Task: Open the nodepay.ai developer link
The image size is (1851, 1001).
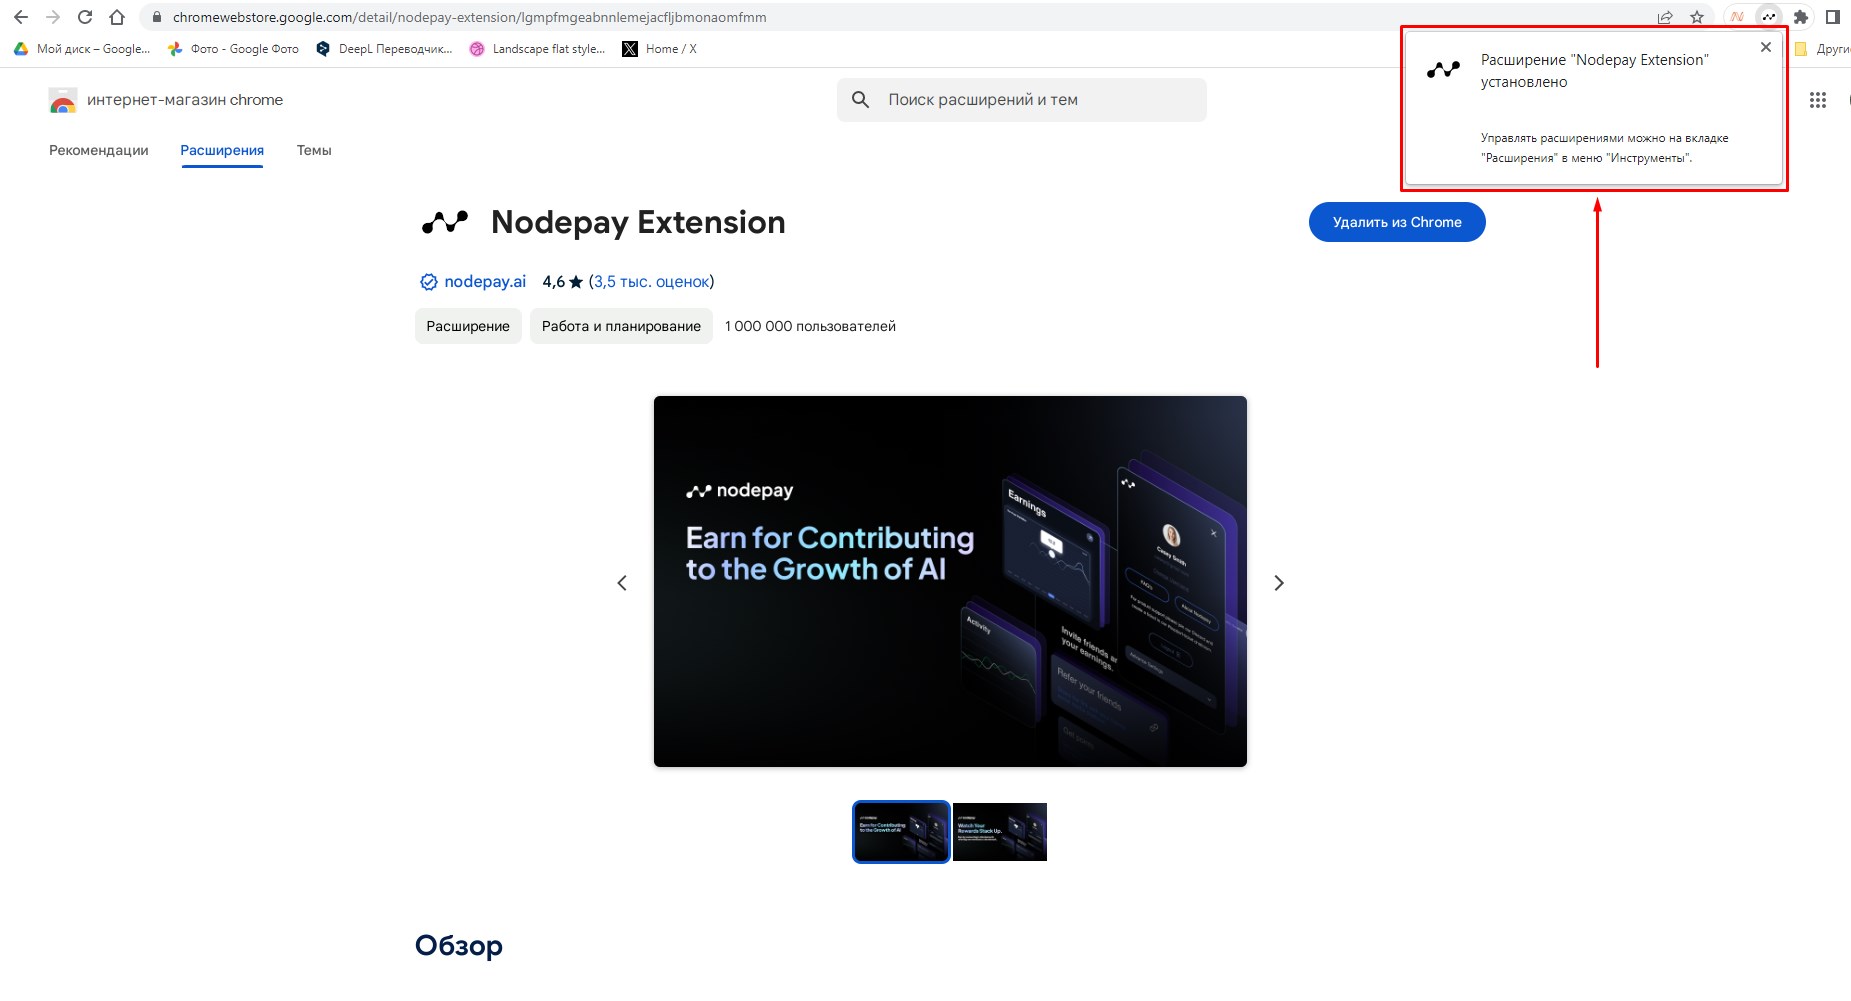Action: coord(485,282)
